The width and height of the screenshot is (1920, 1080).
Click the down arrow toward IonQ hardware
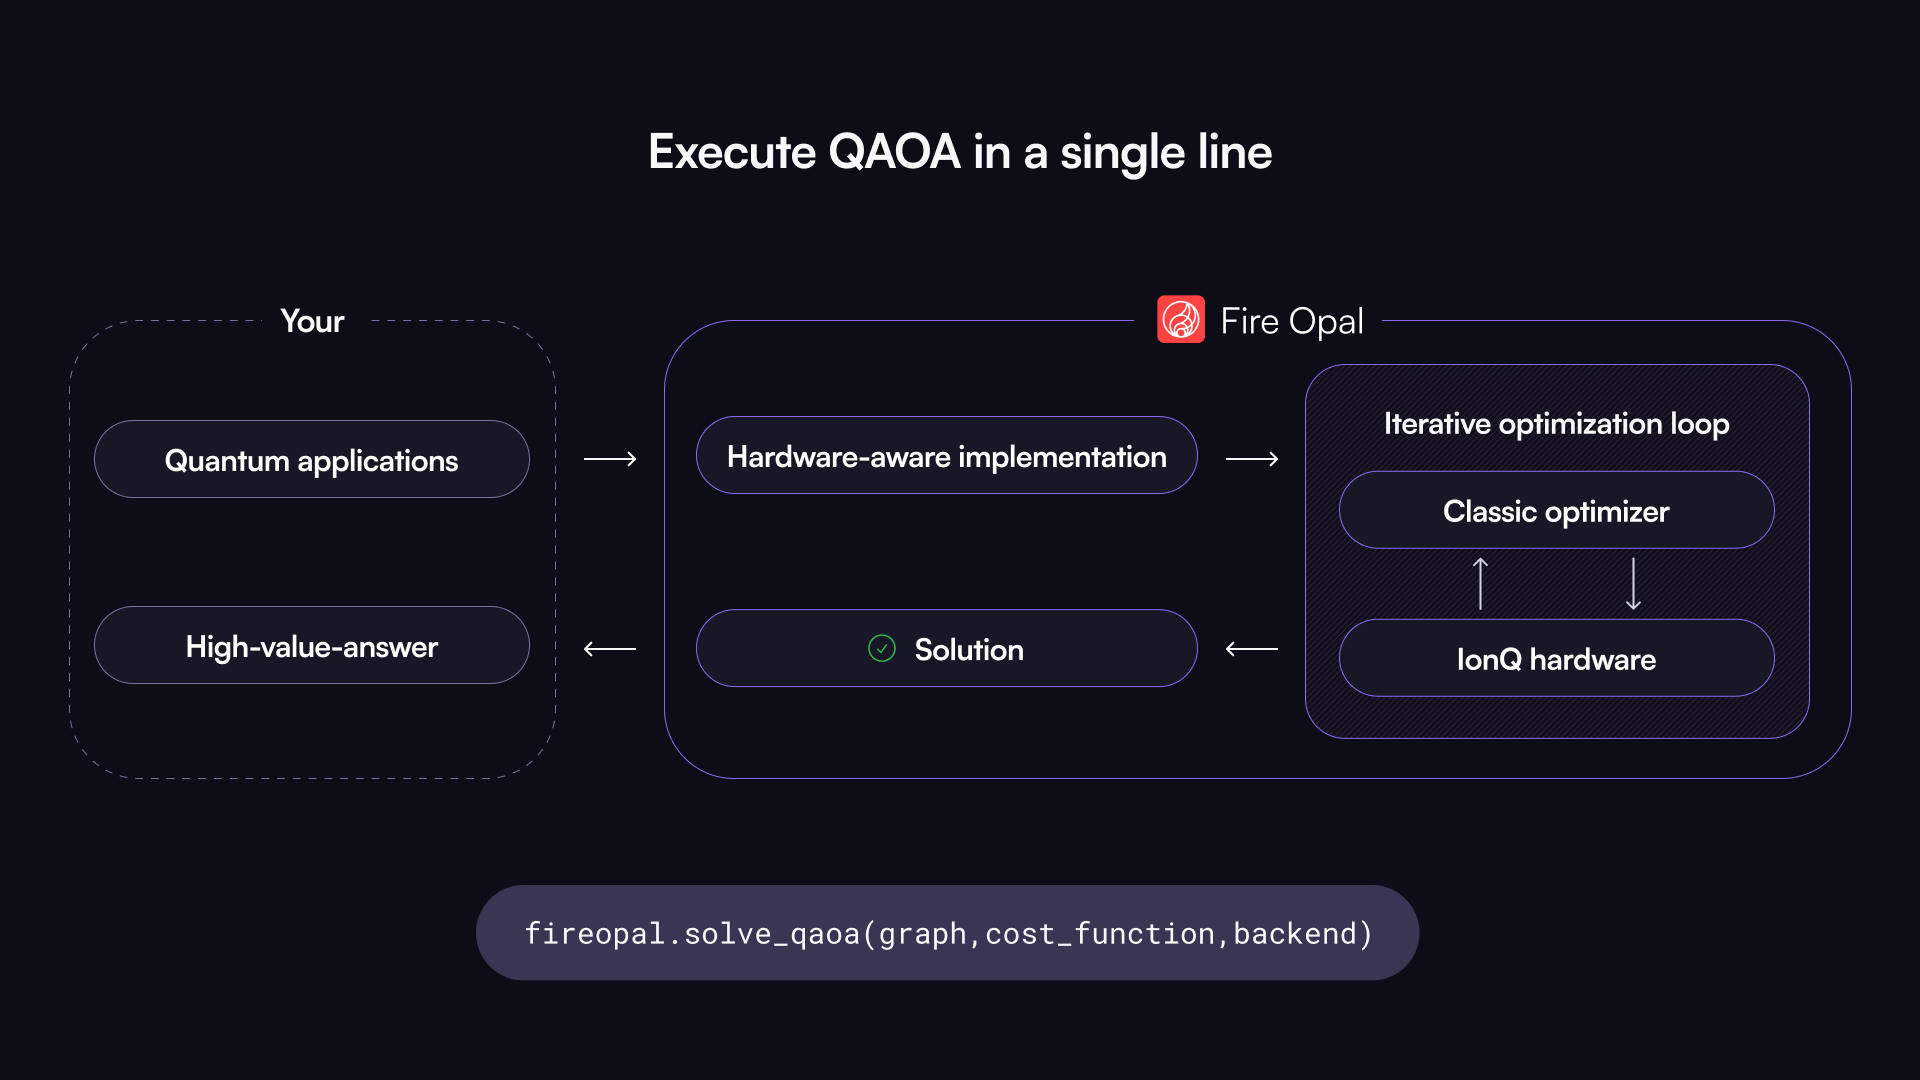pyautogui.click(x=1633, y=584)
